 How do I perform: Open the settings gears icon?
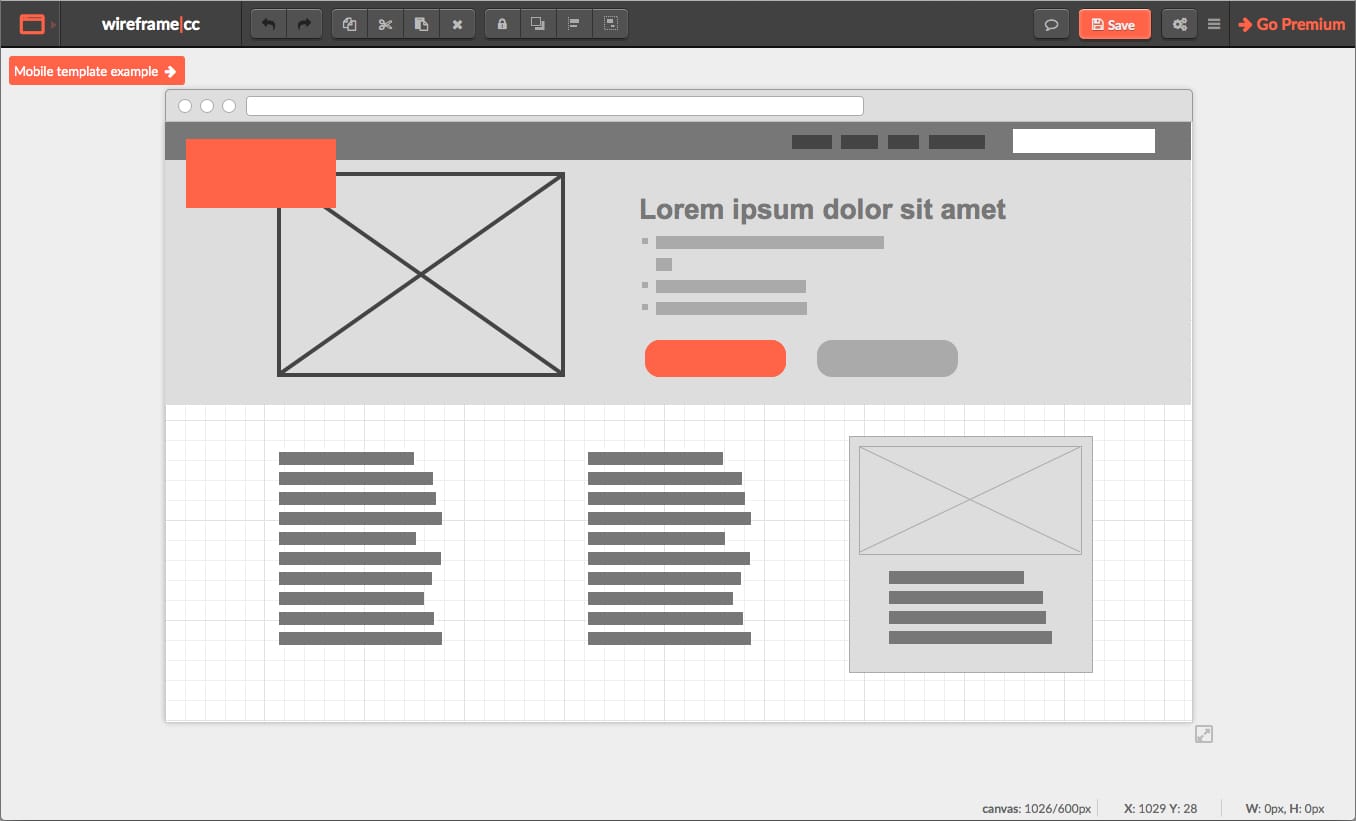click(x=1179, y=24)
